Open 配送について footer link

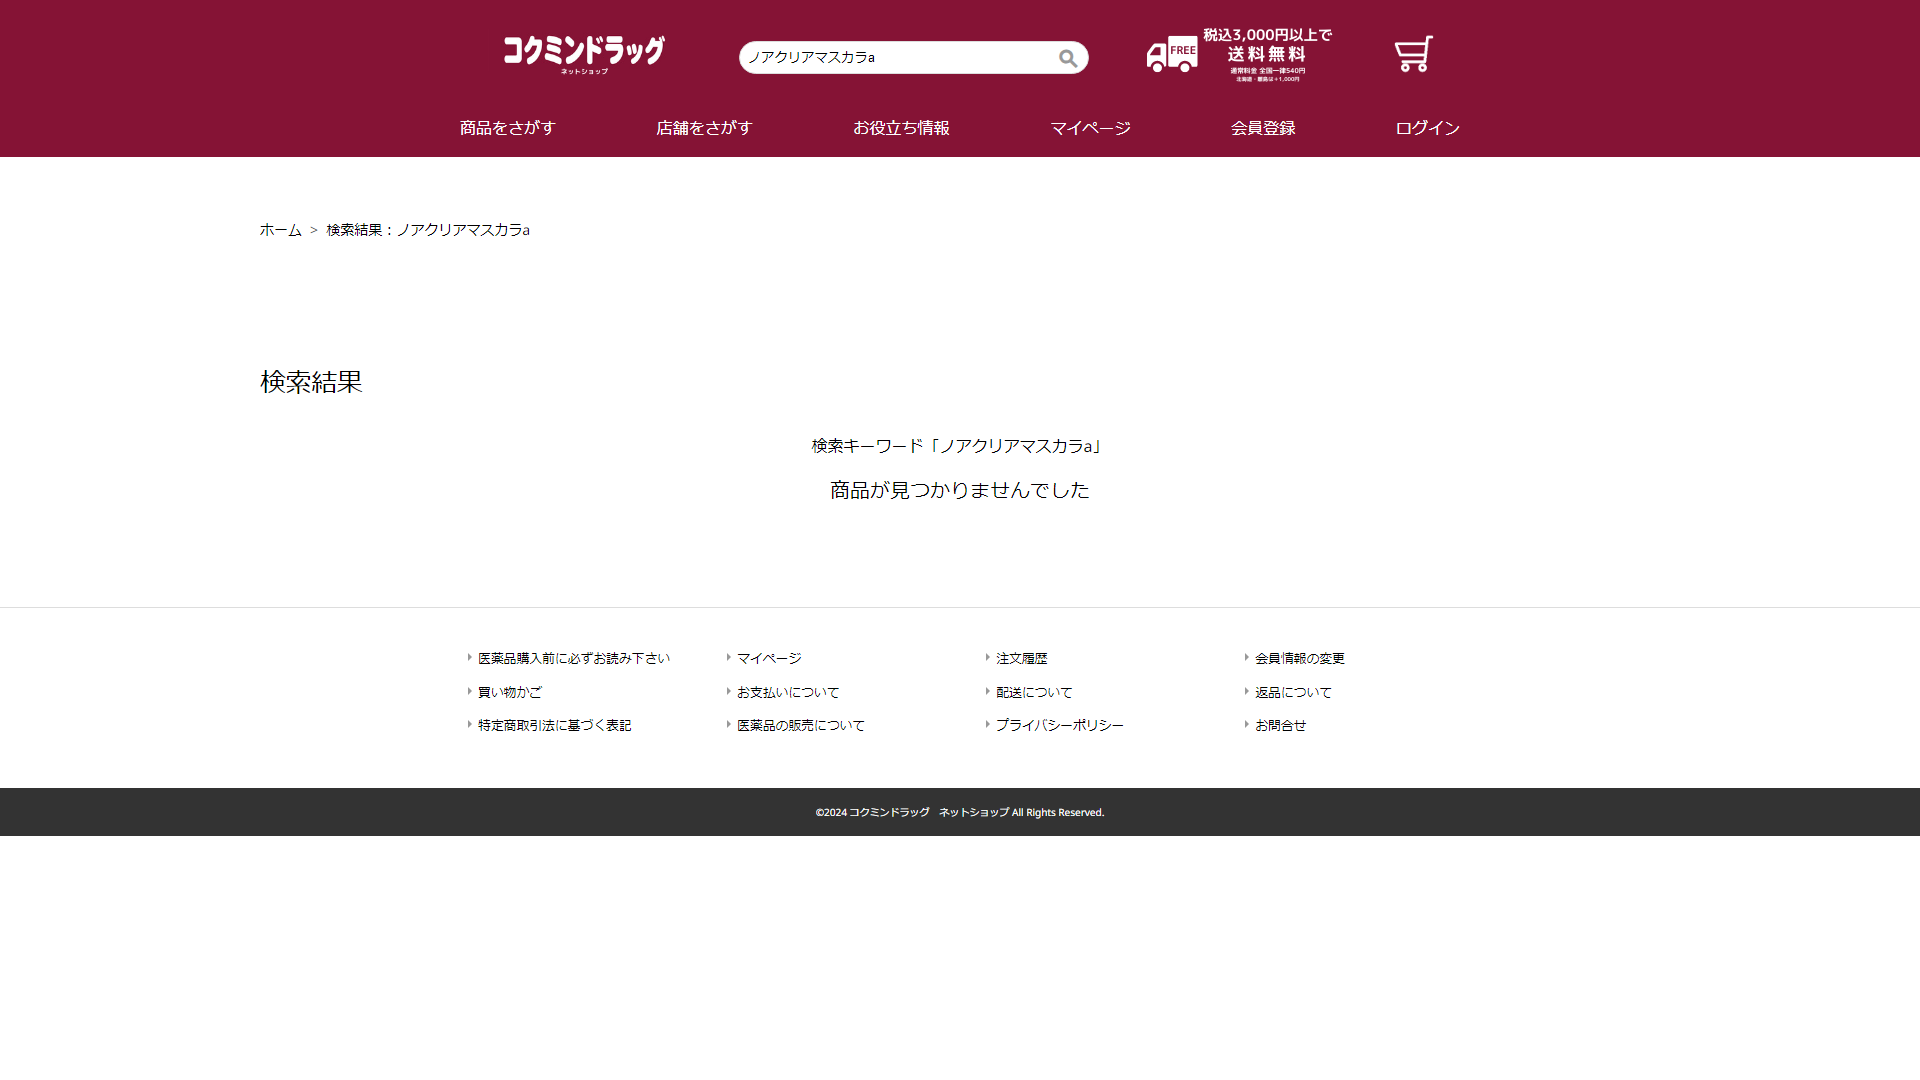(x=1033, y=692)
